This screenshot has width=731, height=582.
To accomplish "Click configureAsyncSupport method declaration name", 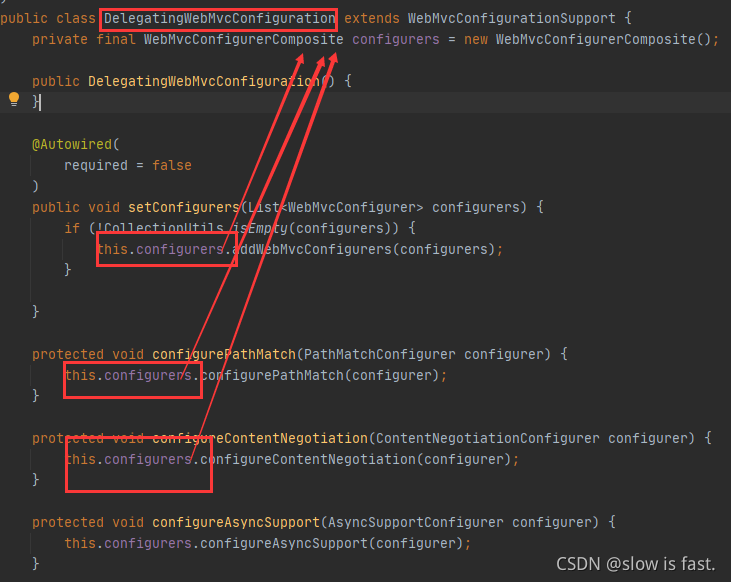I will pos(236,522).
